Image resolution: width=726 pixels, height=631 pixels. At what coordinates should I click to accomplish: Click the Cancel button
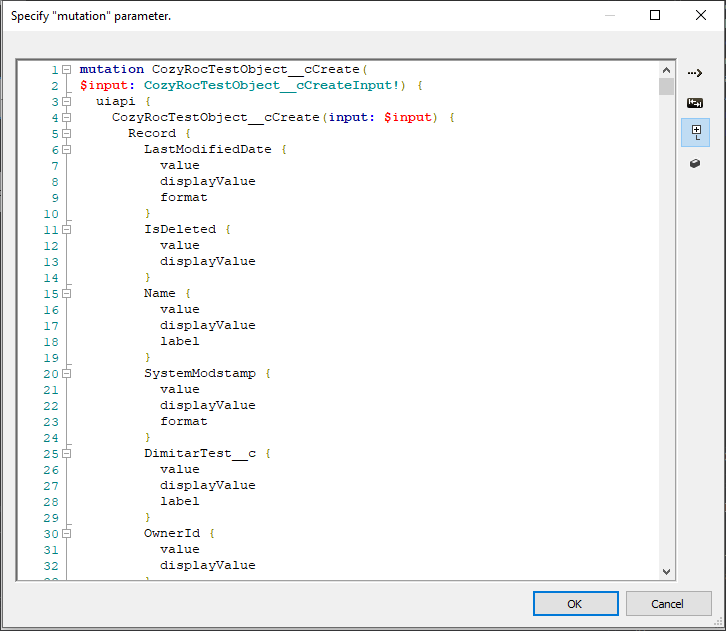pos(668,604)
